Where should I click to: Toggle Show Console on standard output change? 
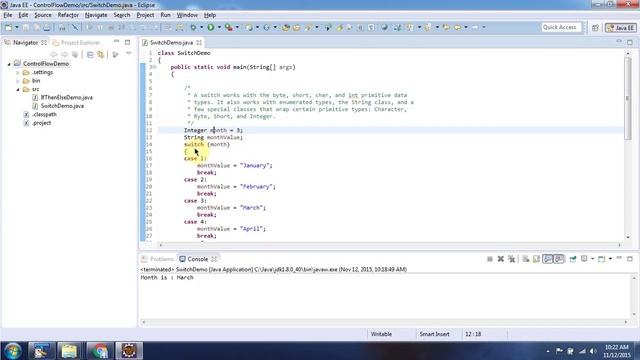coord(548,259)
